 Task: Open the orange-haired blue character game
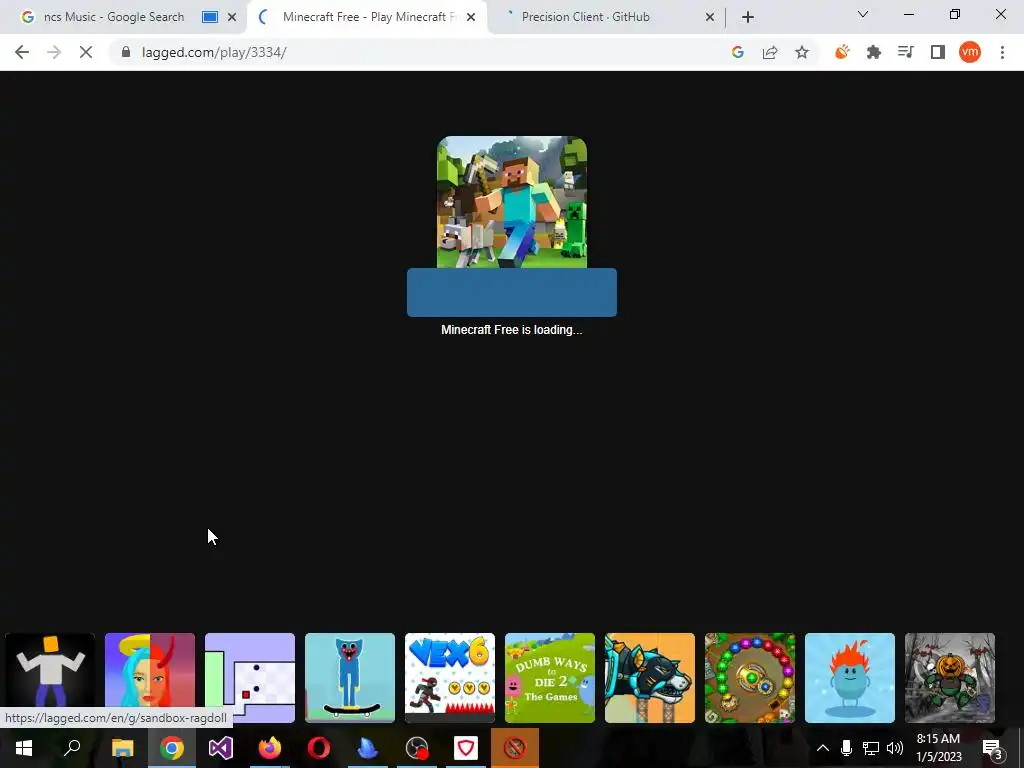(x=850, y=678)
